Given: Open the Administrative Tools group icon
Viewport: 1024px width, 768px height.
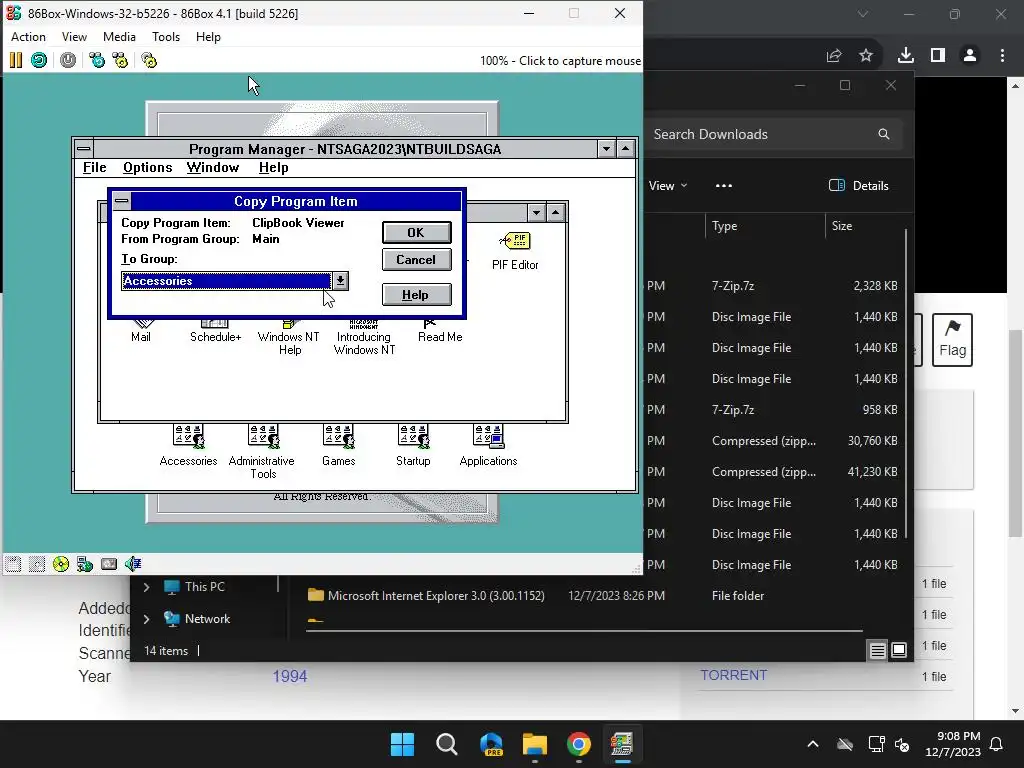Looking at the screenshot, I should [263, 451].
